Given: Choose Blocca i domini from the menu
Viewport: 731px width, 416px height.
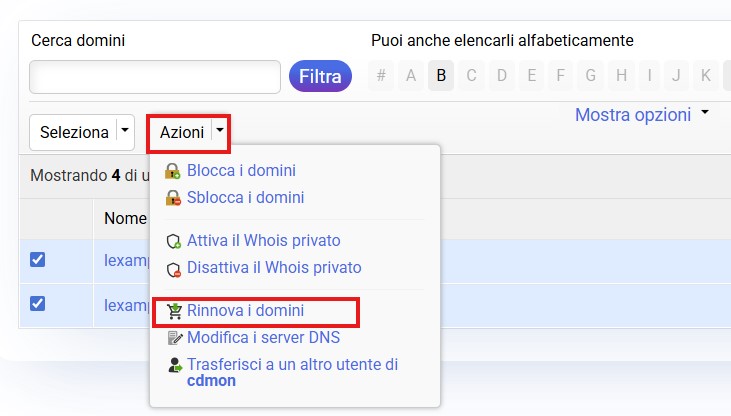Looking at the screenshot, I should pos(241,171).
